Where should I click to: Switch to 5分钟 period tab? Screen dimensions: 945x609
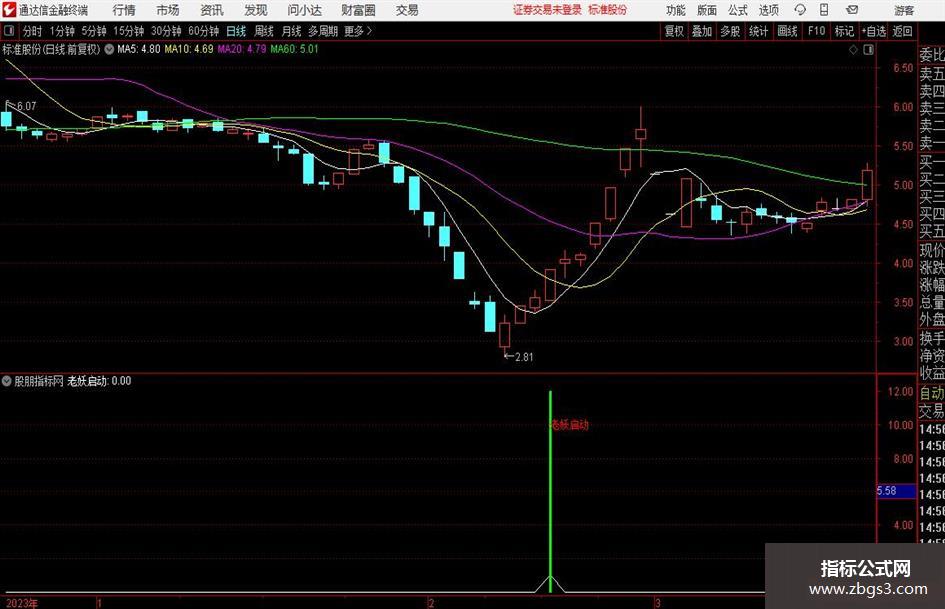click(x=94, y=31)
